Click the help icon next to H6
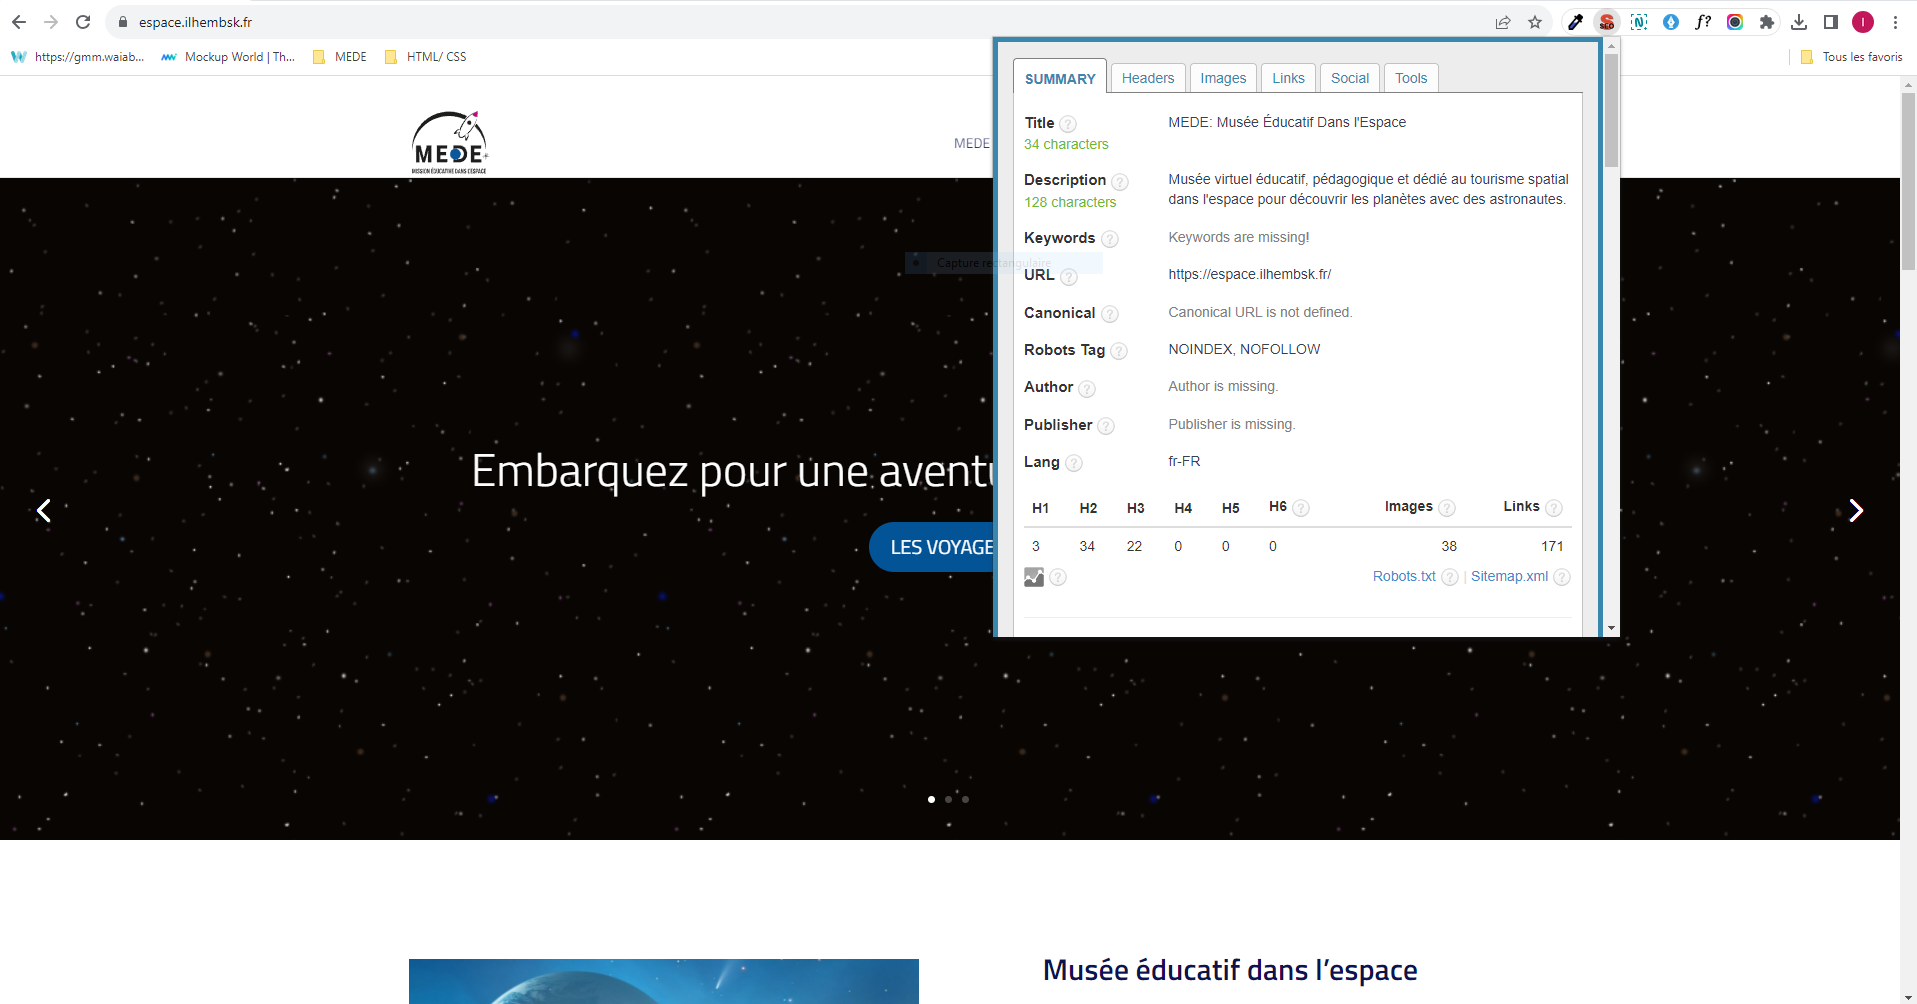1917x1004 pixels. [1301, 508]
